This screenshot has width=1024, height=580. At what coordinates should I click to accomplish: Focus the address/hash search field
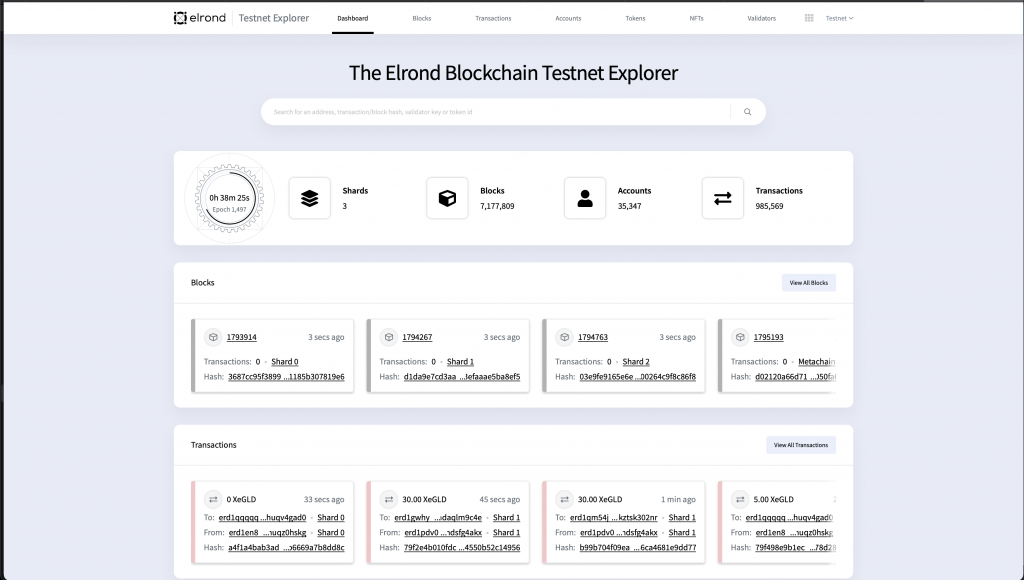496,112
